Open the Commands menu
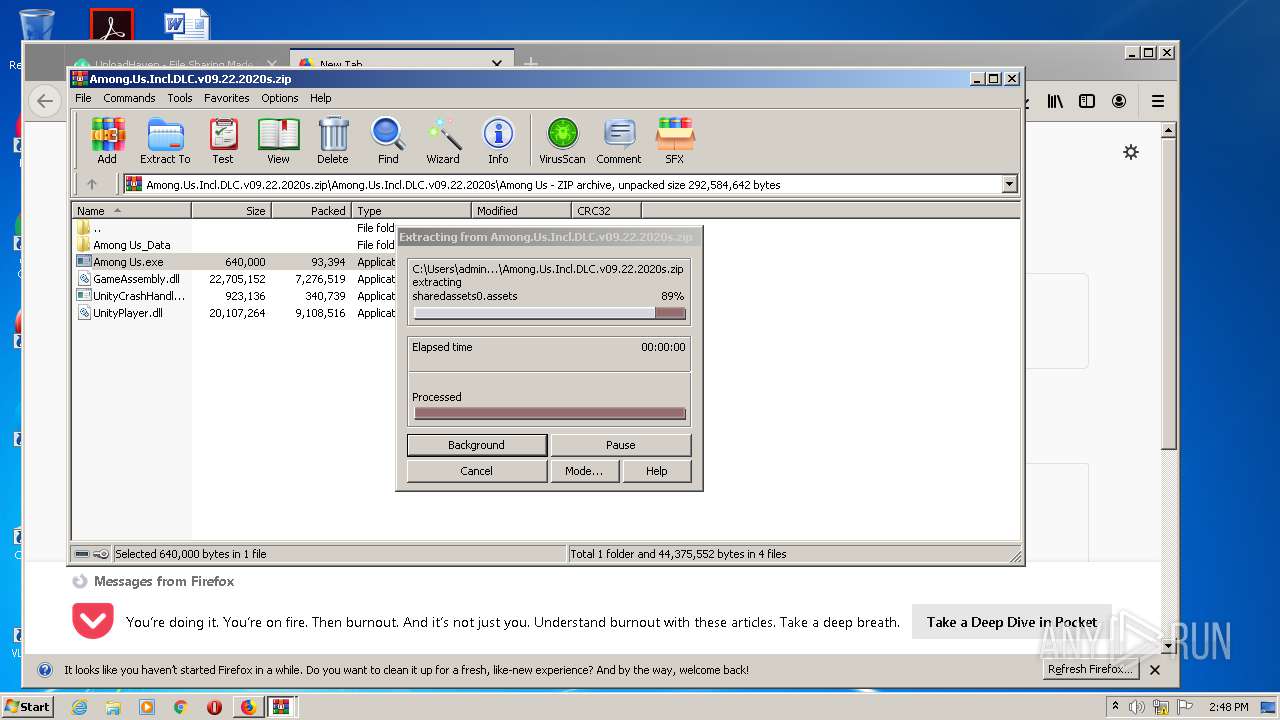 pyautogui.click(x=129, y=98)
